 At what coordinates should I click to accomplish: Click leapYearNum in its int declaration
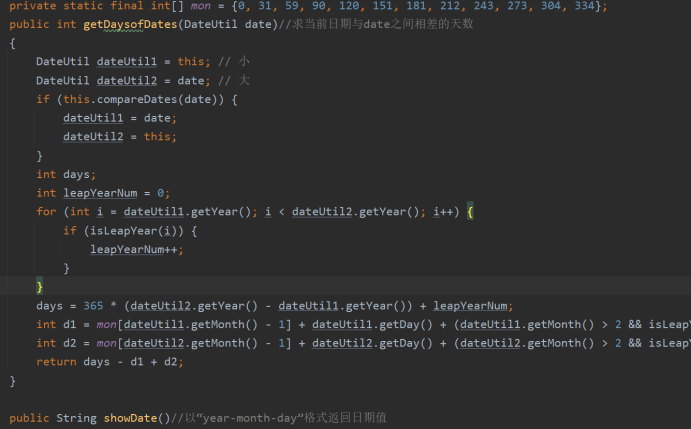point(100,193)
